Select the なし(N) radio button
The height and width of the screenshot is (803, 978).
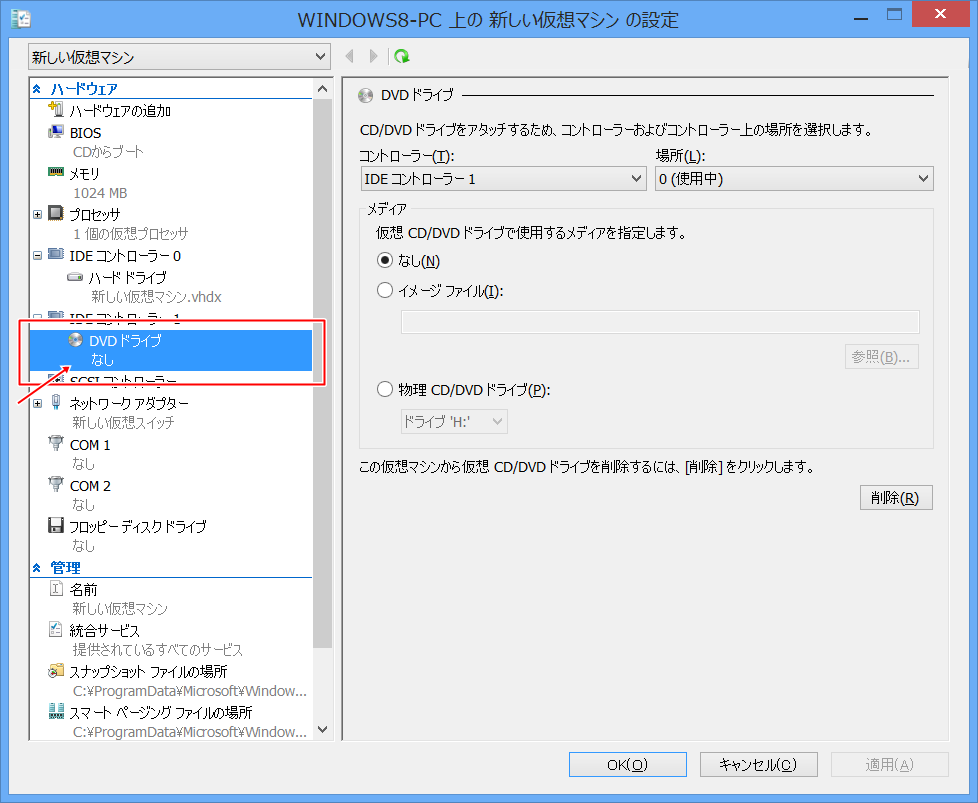pyautogui.click(x=385, y=260)
